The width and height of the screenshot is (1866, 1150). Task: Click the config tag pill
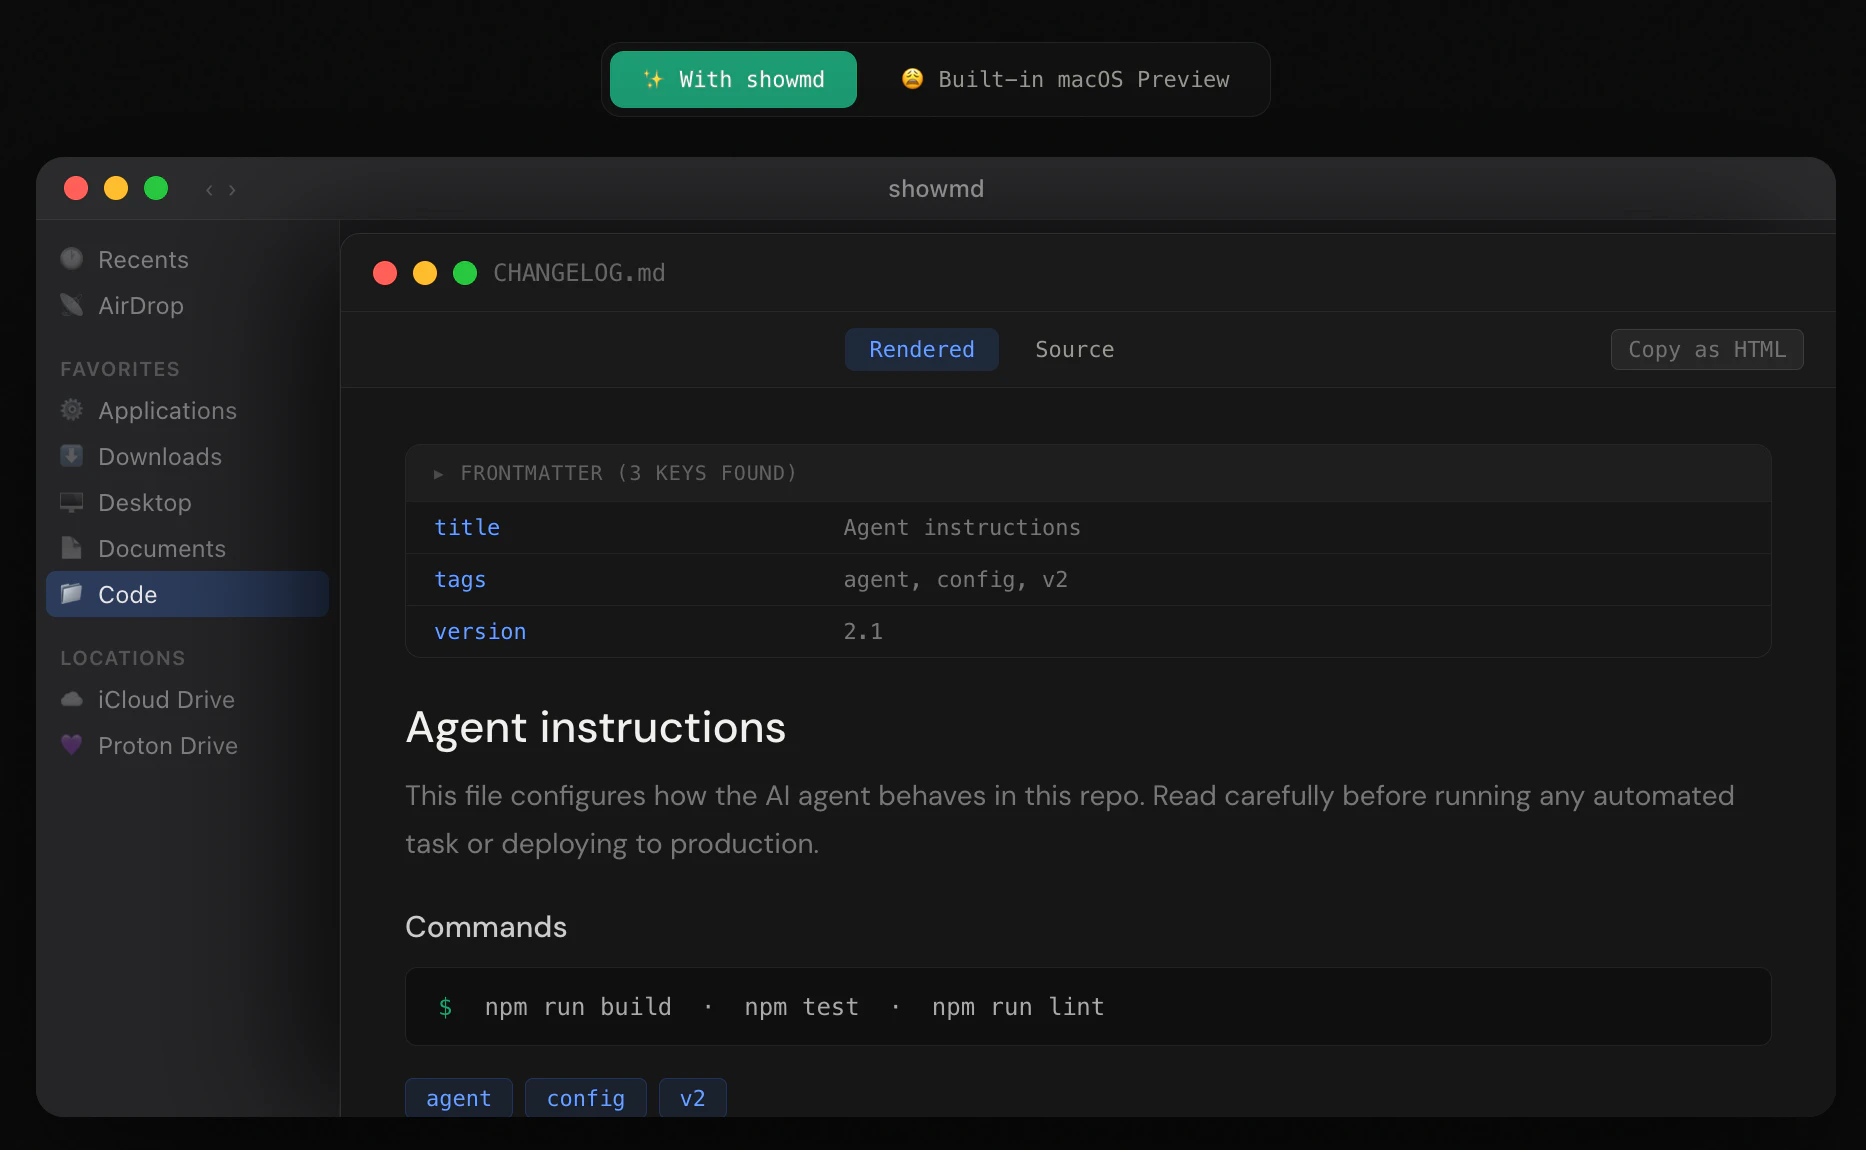(x=585, y=1097)
